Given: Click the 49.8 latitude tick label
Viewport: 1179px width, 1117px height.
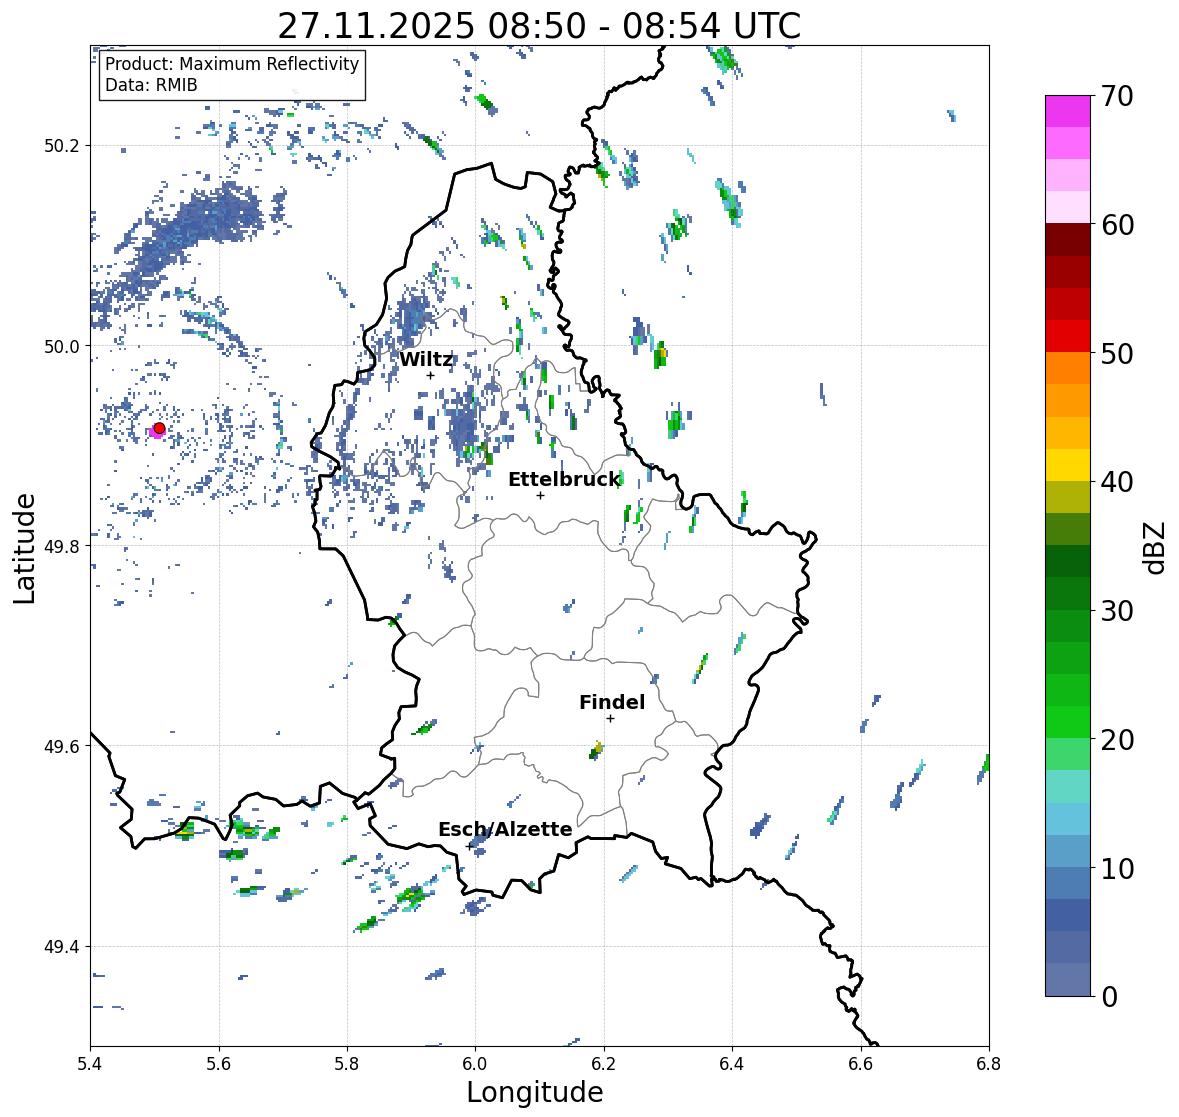Looking at the screenshot, I should point(62,546).
